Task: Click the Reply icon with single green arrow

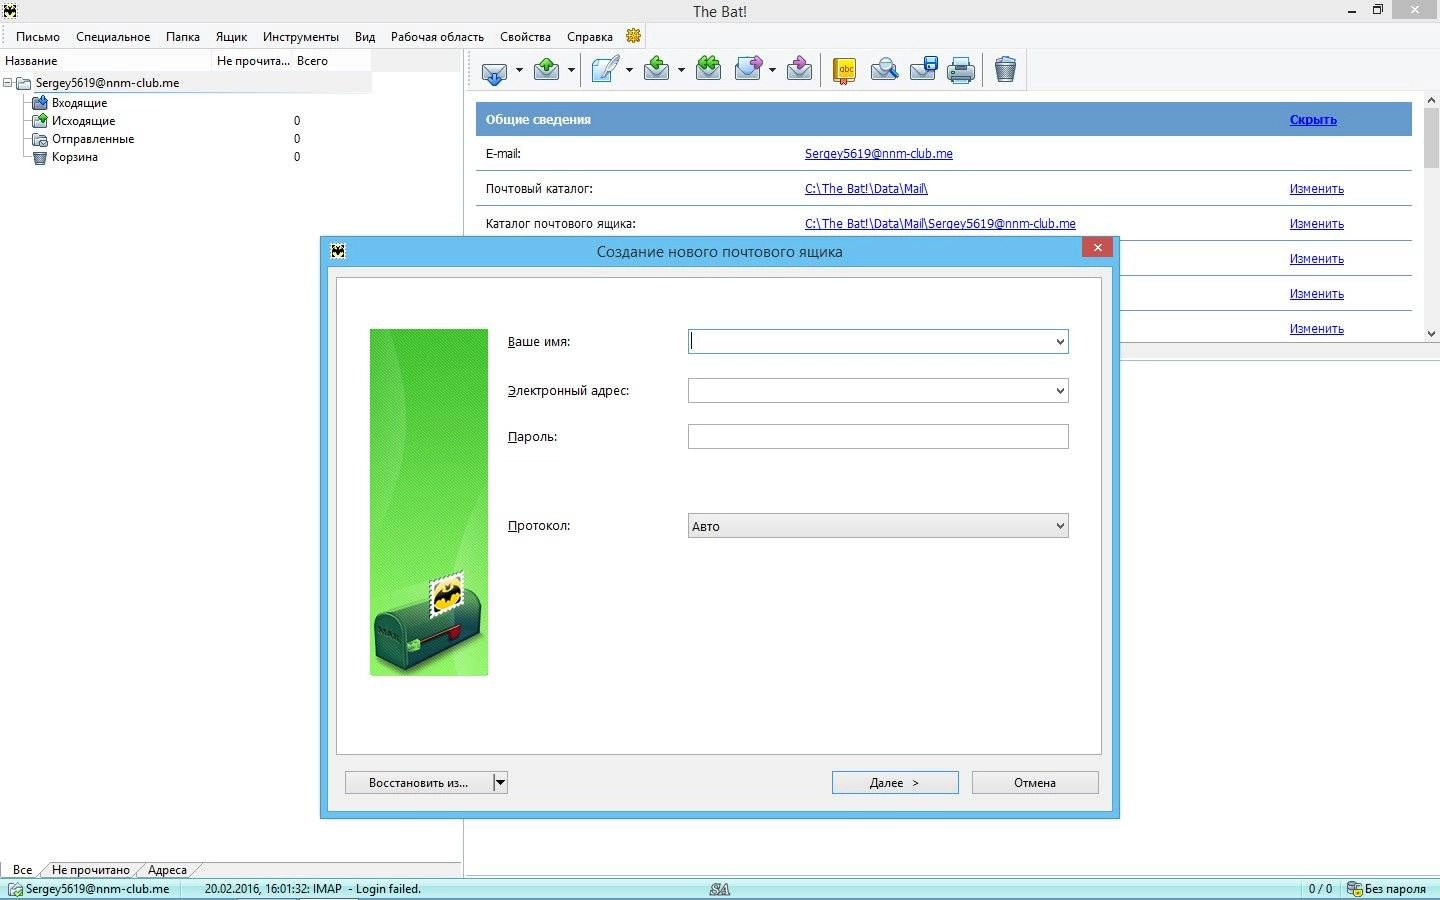Action: tap(657, 69)
